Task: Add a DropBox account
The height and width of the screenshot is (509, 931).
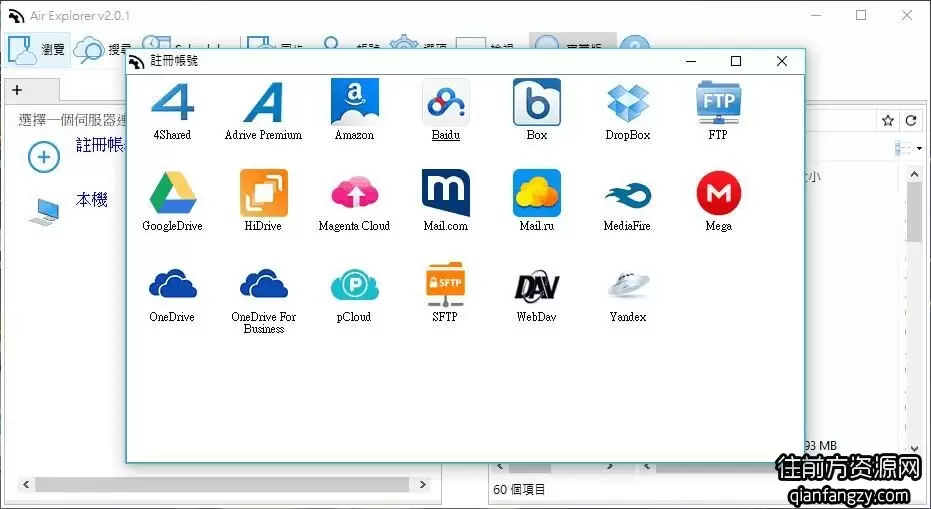Action: point(628,111)
